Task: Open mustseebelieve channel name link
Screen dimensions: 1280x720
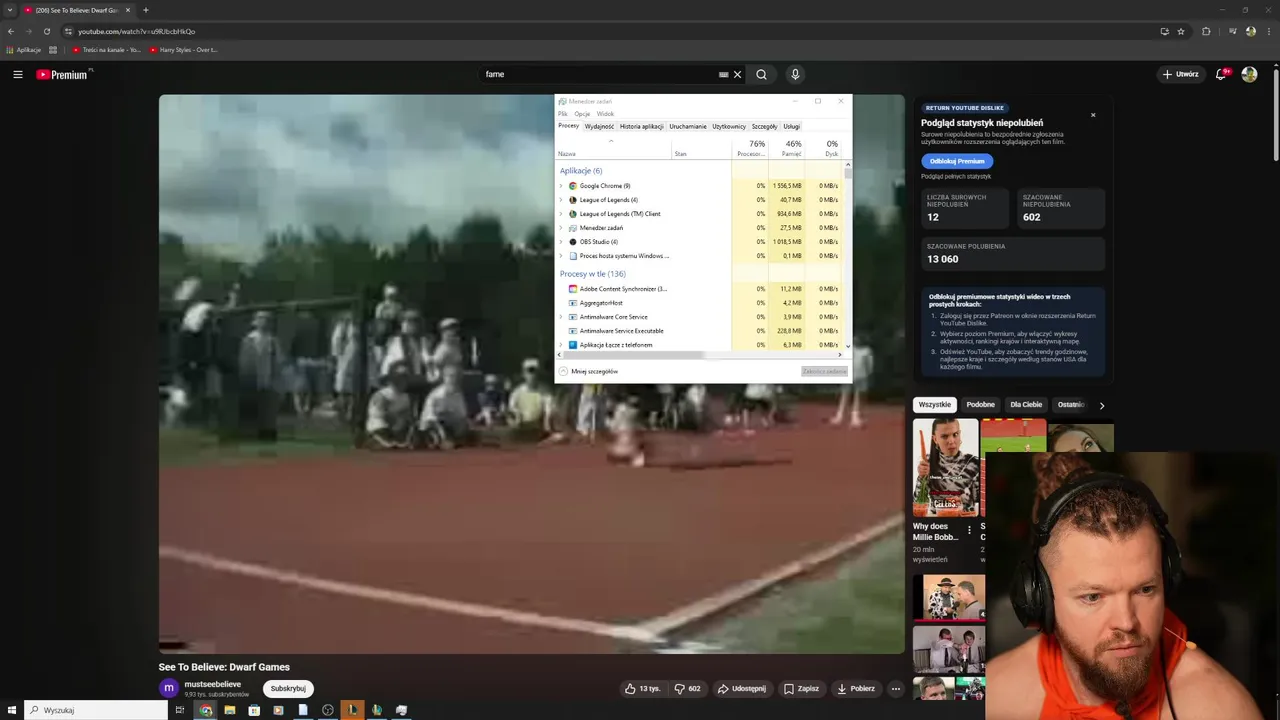Action: 213,684
